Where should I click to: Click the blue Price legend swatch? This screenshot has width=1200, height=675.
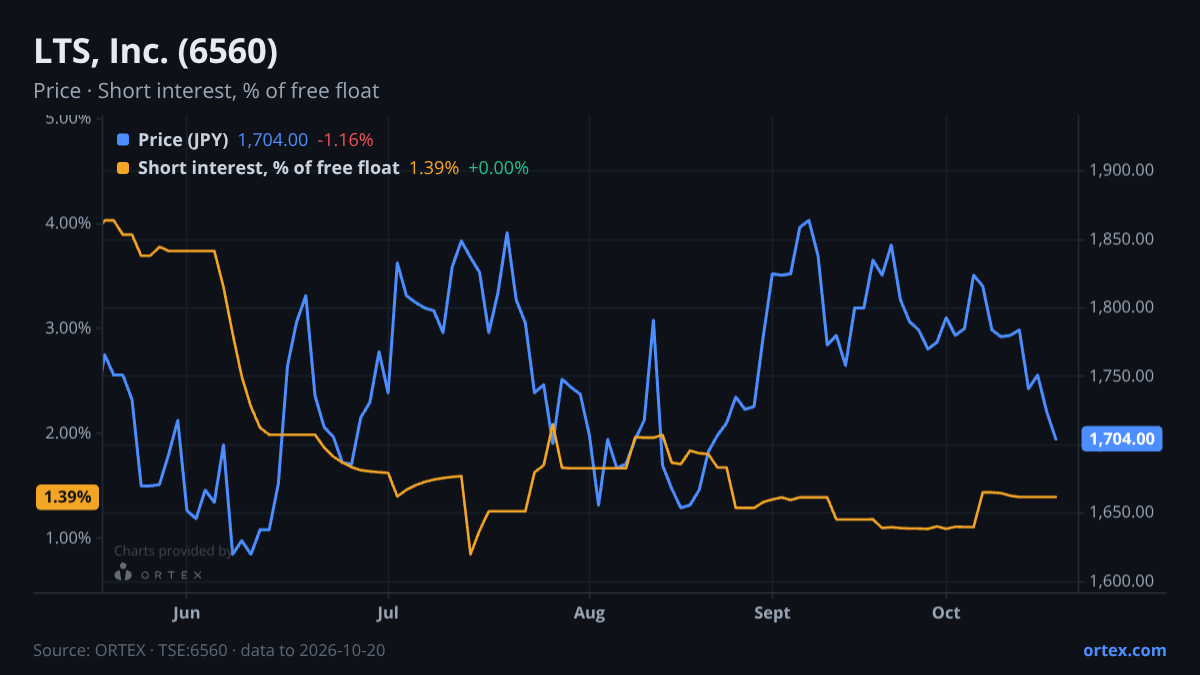(x=124, y=140)
